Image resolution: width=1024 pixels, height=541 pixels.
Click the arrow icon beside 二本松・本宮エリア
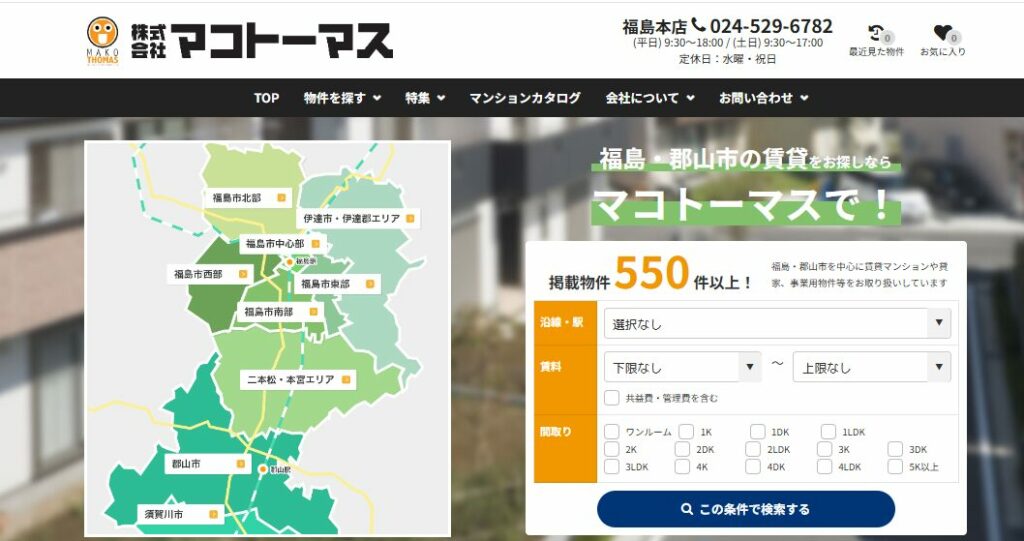[x=345, y=380]
